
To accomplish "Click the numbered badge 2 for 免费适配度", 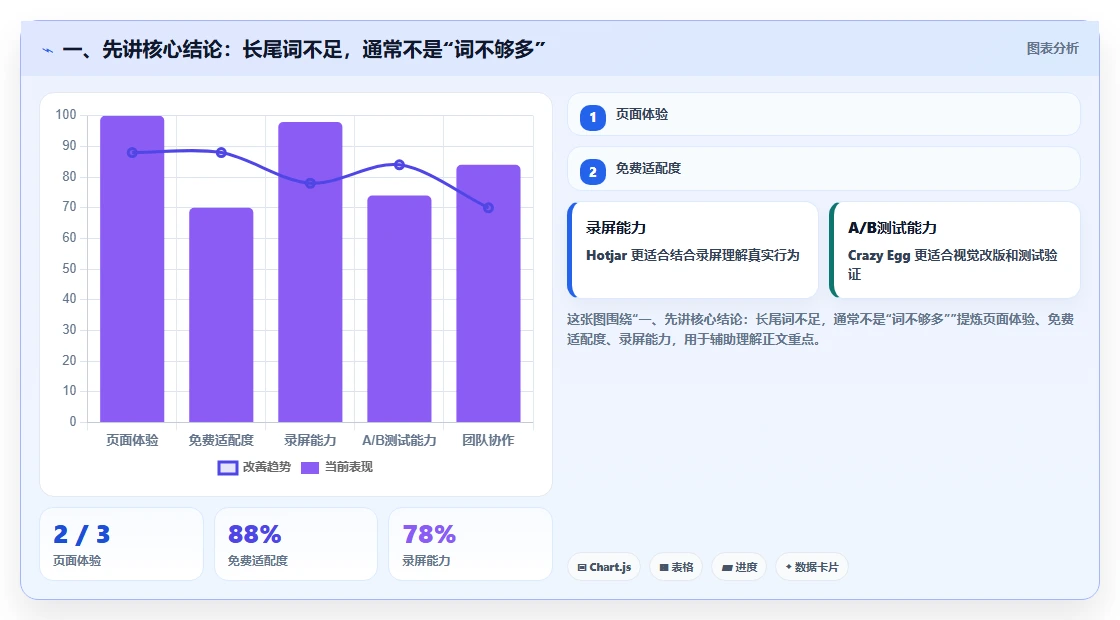I will [x=592, y=171].
